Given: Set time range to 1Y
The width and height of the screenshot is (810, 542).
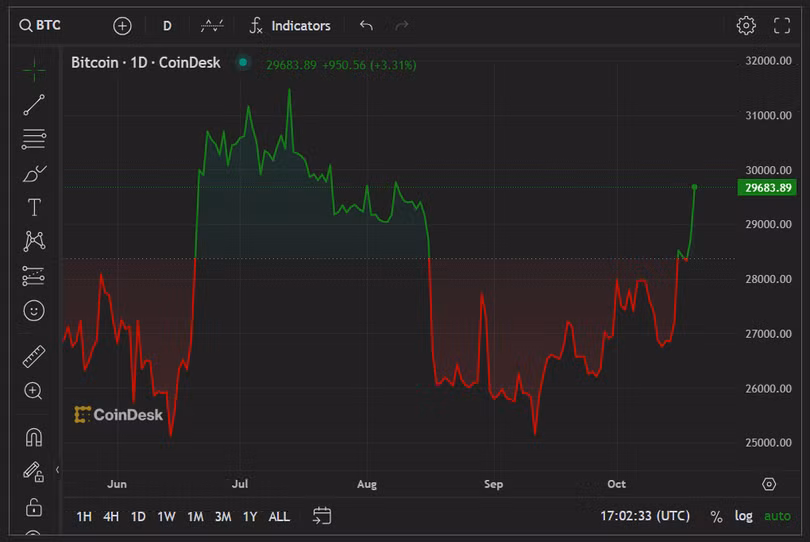Looking at the screenshot, I should (x=250, y=516).
